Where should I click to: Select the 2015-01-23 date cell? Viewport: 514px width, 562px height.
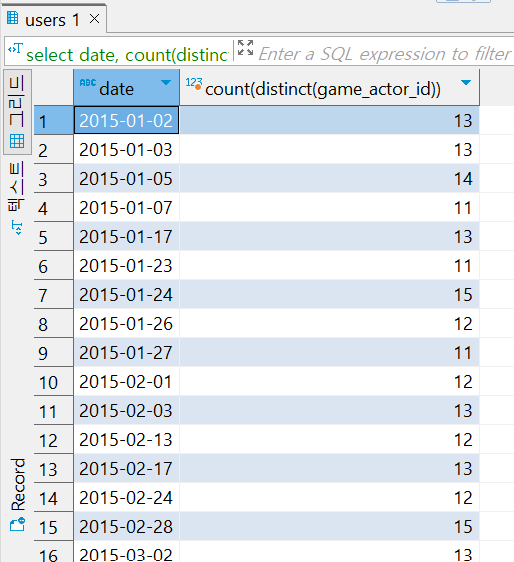[x=127, y=265]
